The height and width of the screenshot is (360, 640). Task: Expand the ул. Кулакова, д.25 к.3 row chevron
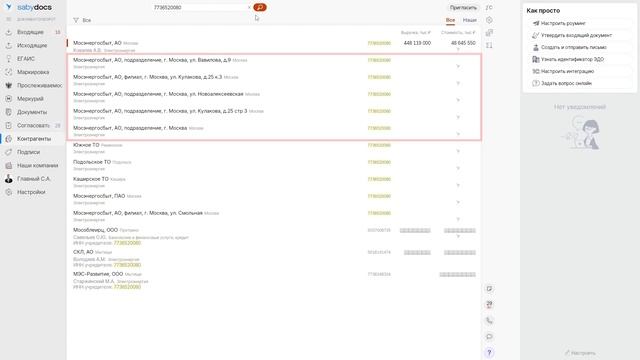[458, 83]
